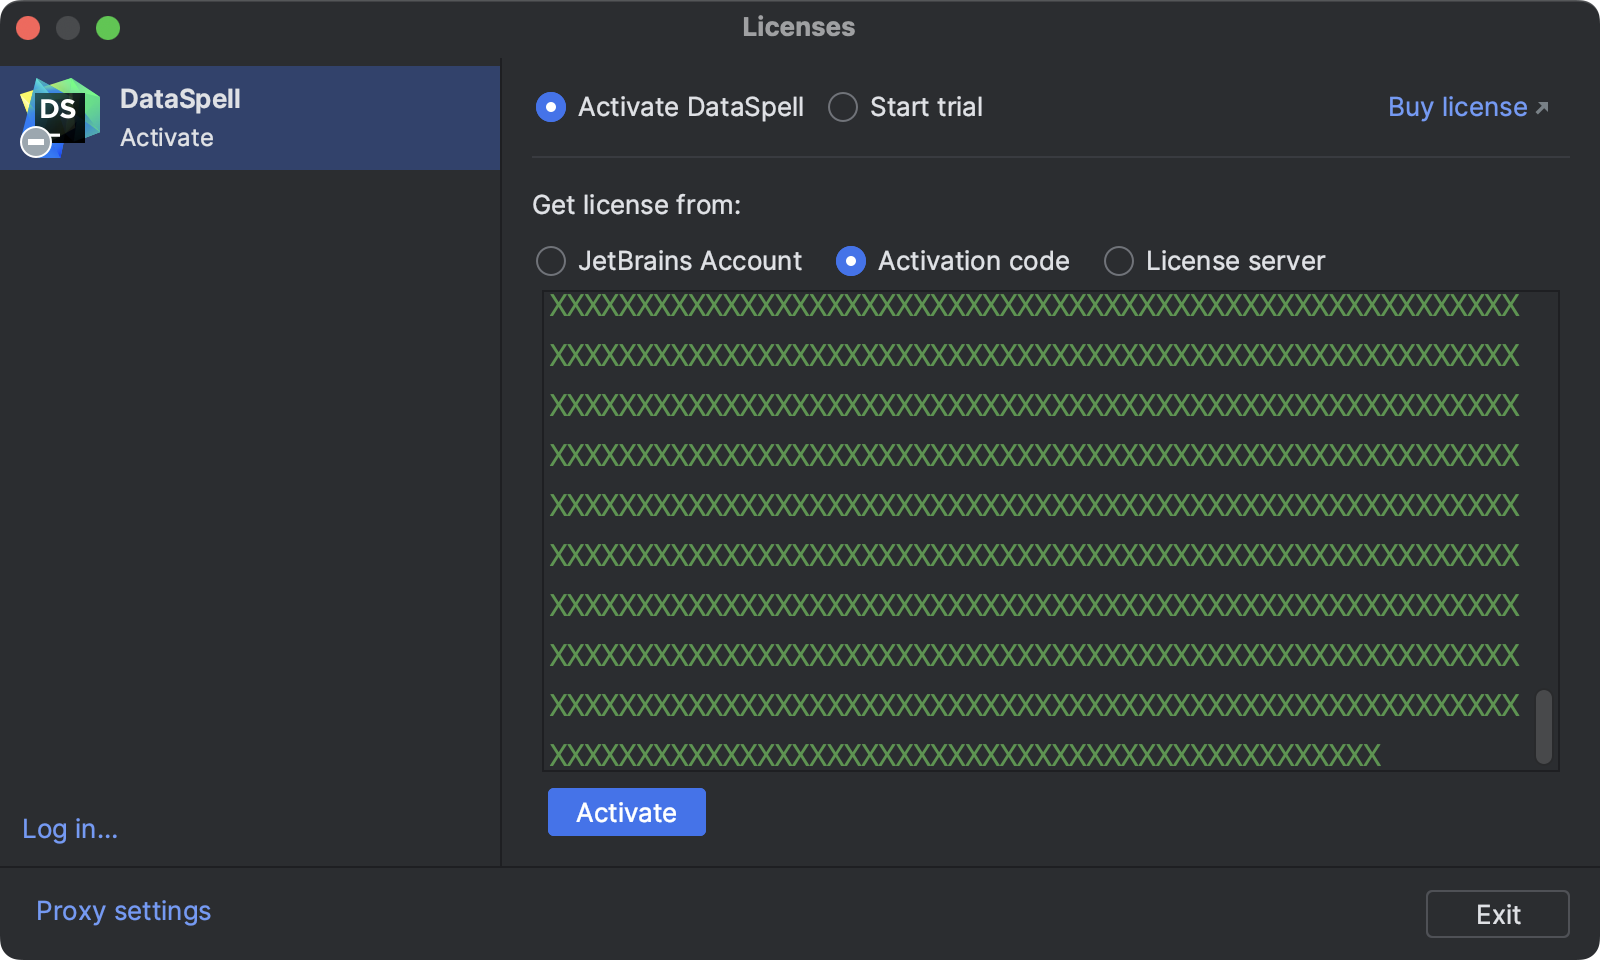Click the Get license from label
The width and height of the screenshot is (1600, 960).
pyautogui.click(x=636, y=205)
